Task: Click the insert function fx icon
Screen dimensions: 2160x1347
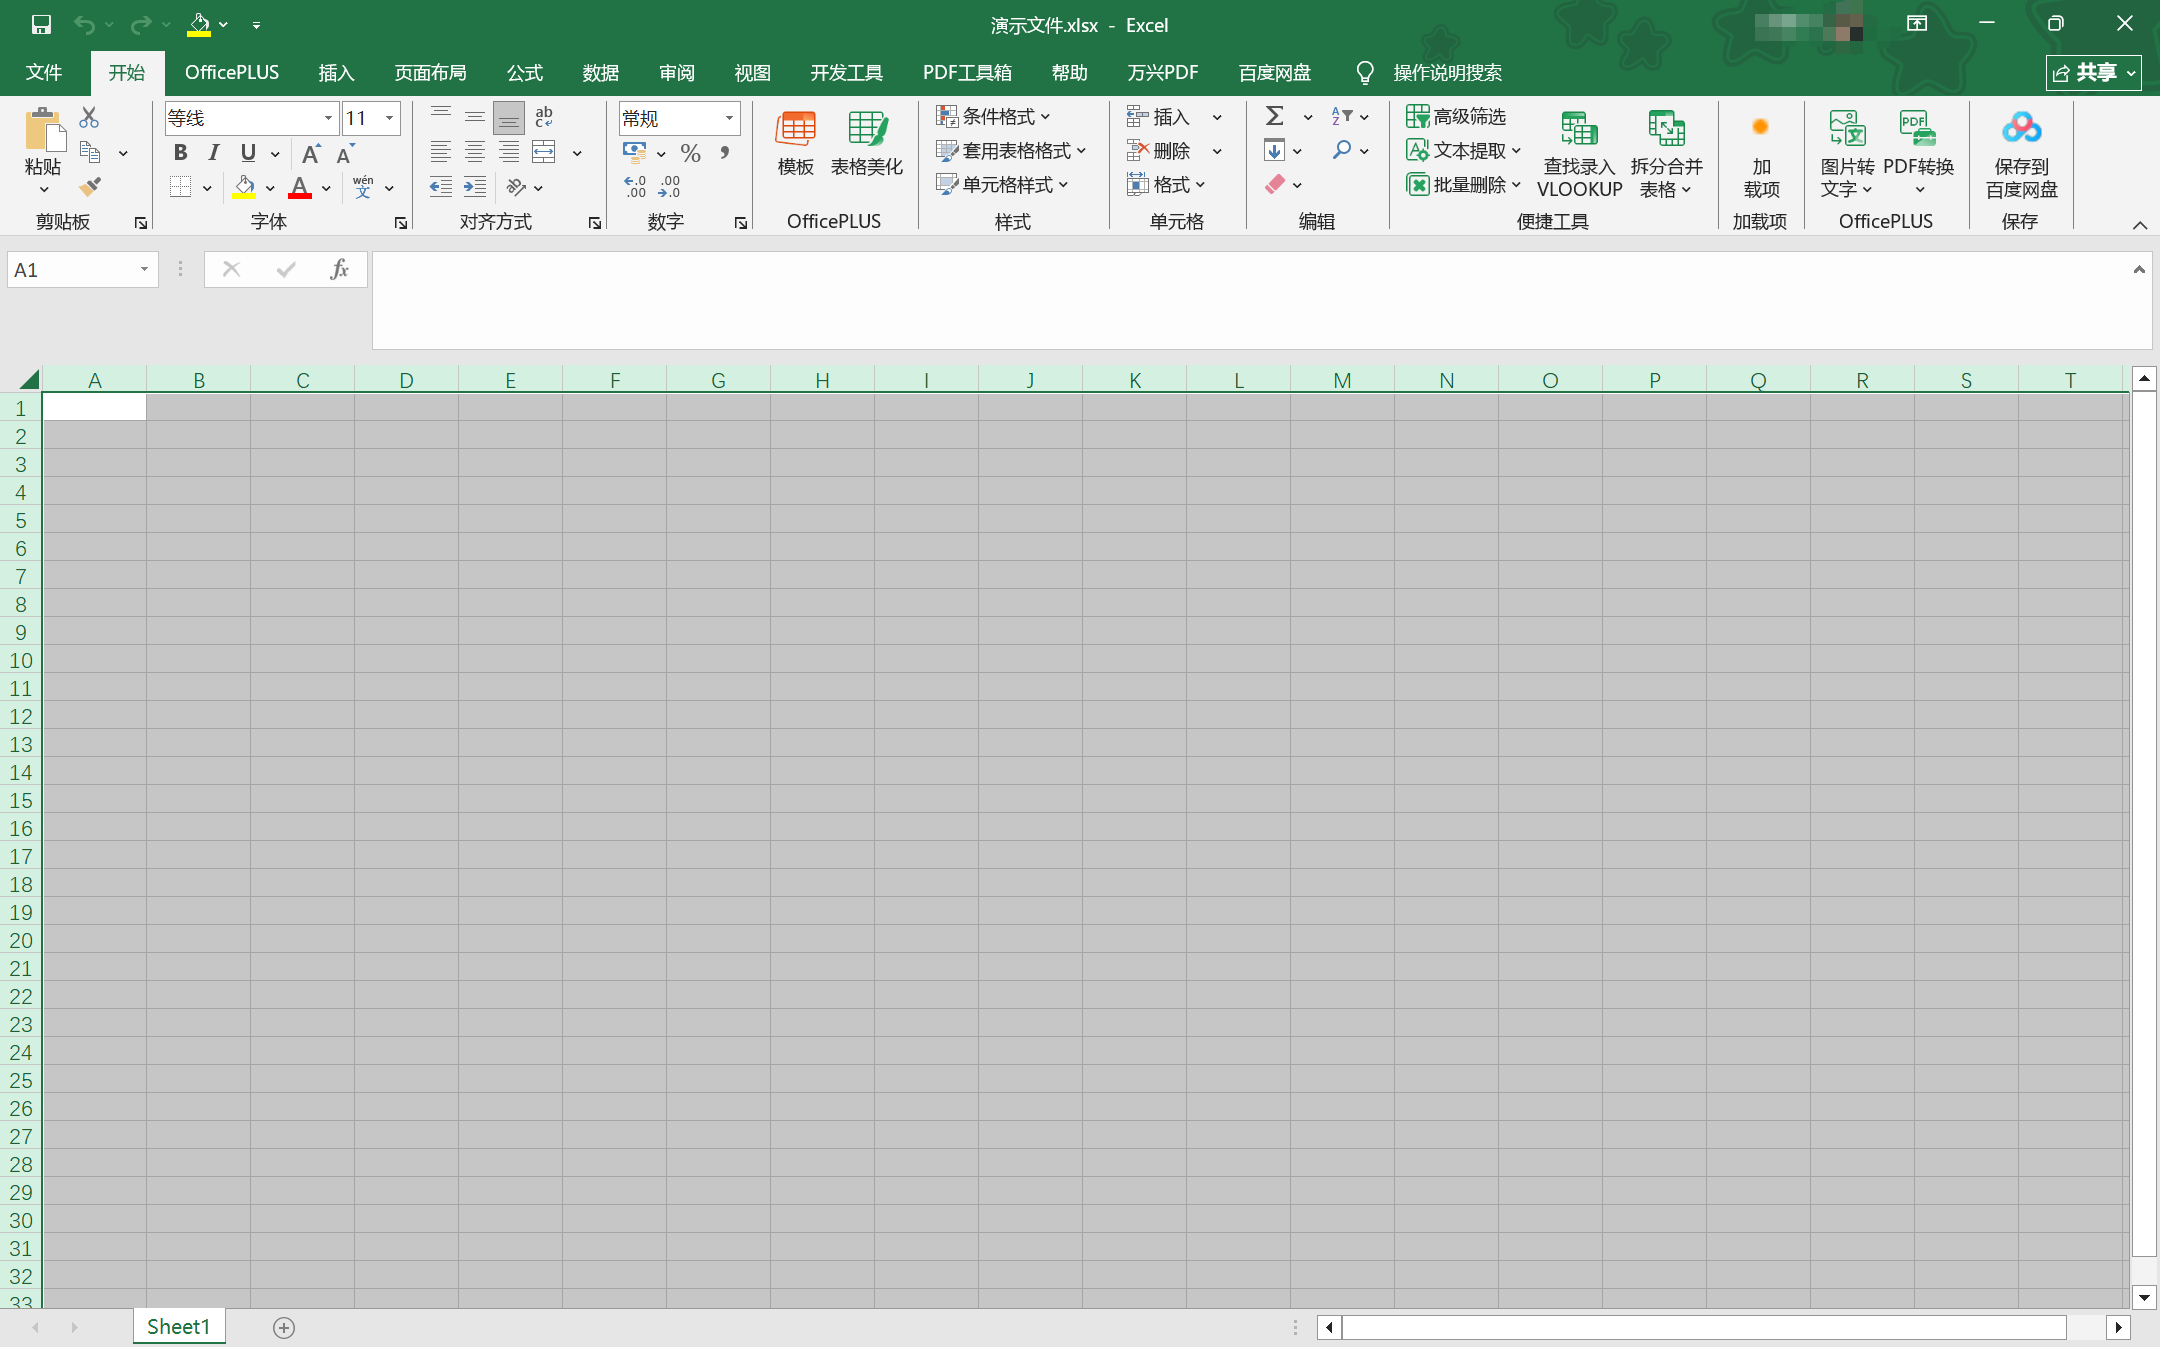Action: pos(339,269)
